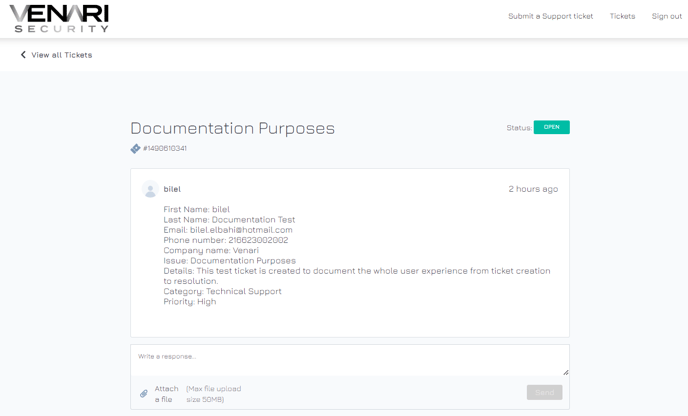Image resolution: width=688 pixels, height=416 pixels.
Task: Click the back chevron arrow icon
Action: point(23,55)
